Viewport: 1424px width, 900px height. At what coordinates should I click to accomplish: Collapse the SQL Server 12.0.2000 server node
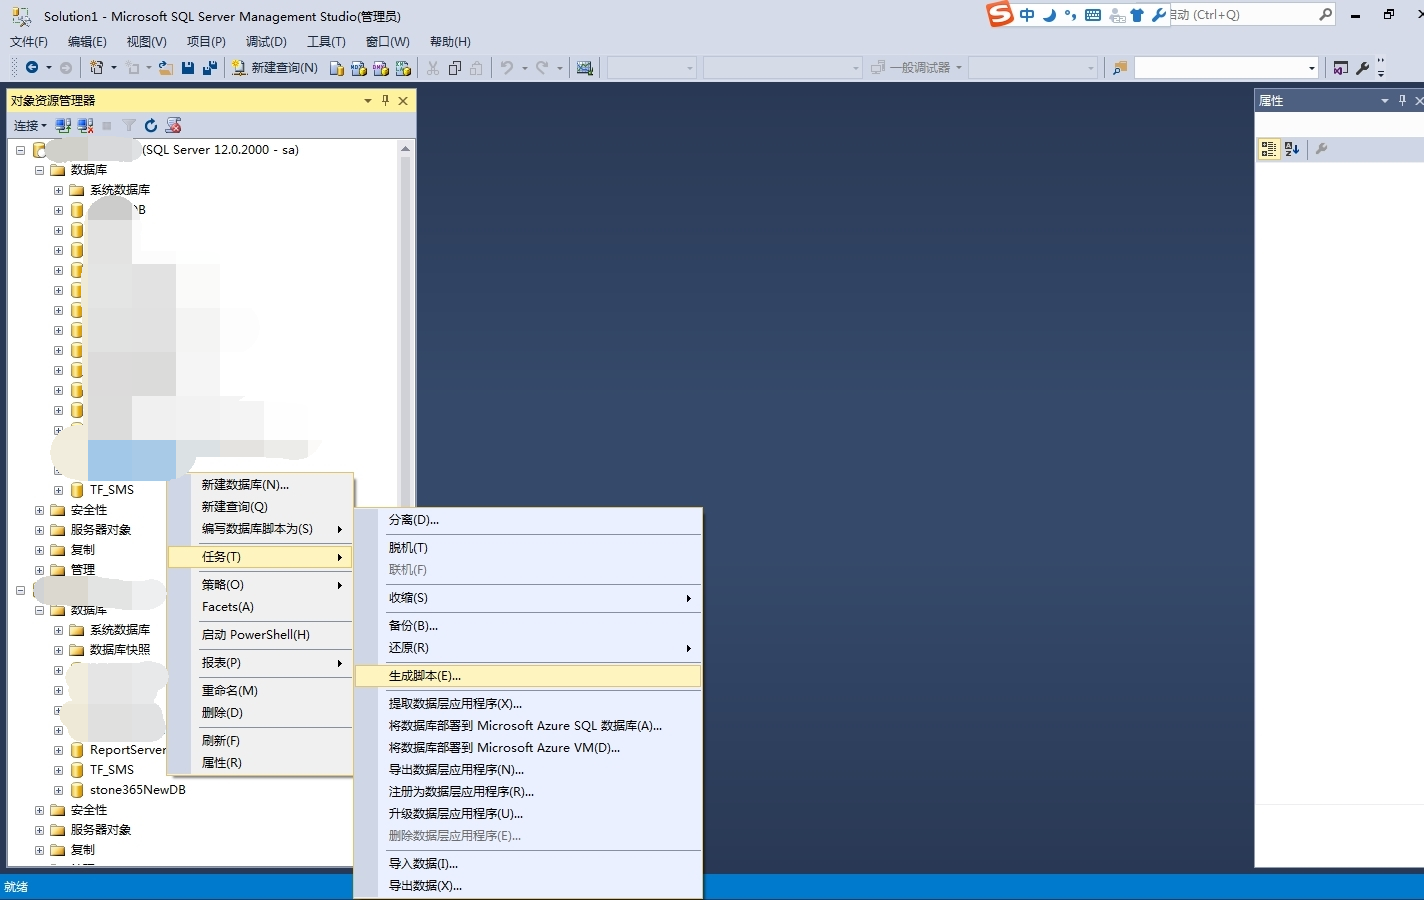tap(20, 150)
